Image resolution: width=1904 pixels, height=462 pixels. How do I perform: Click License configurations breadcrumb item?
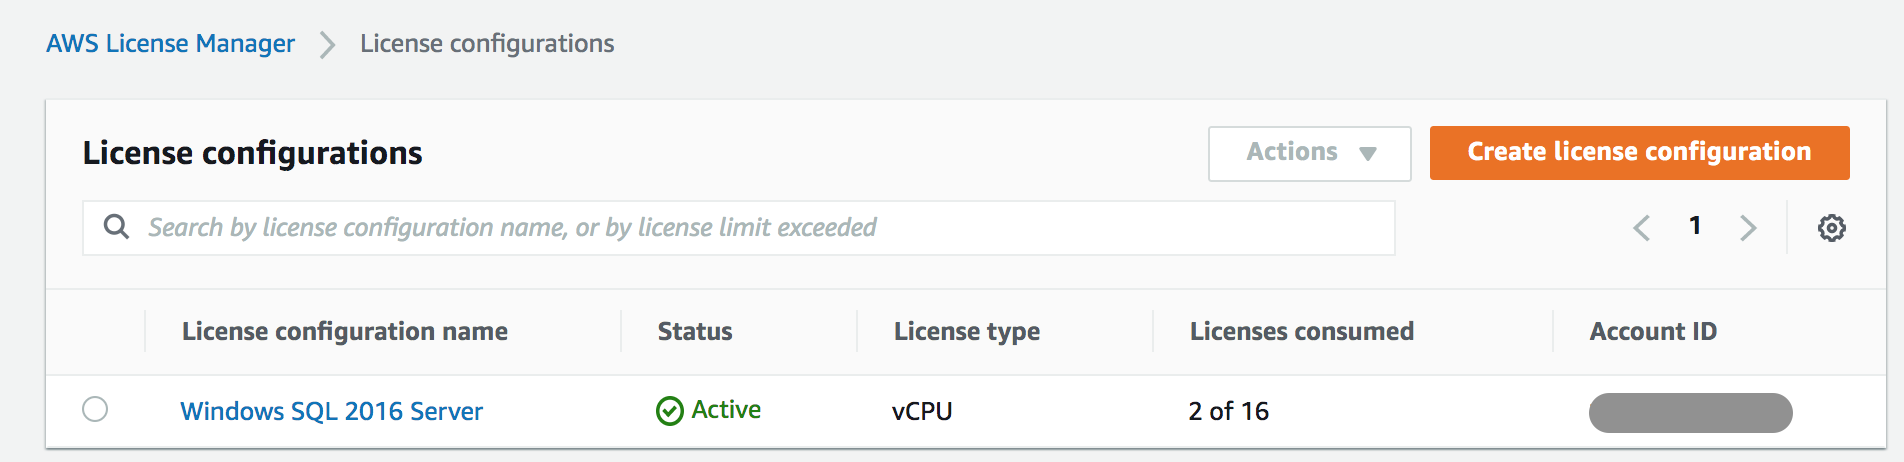coord(487,44)
